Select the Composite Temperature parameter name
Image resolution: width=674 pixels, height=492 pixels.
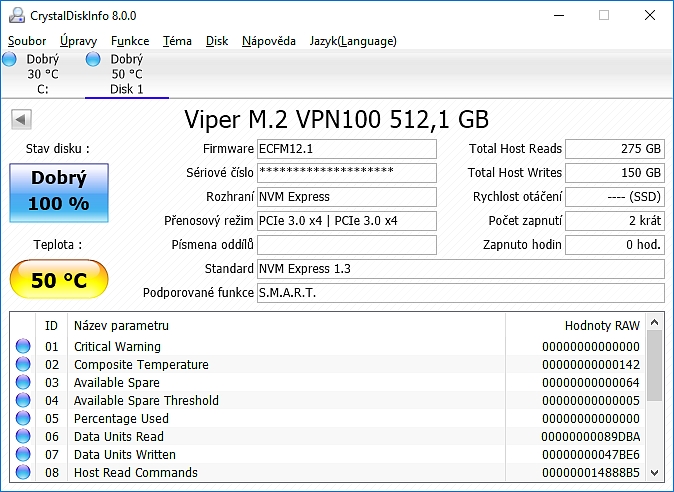point(141,365)
